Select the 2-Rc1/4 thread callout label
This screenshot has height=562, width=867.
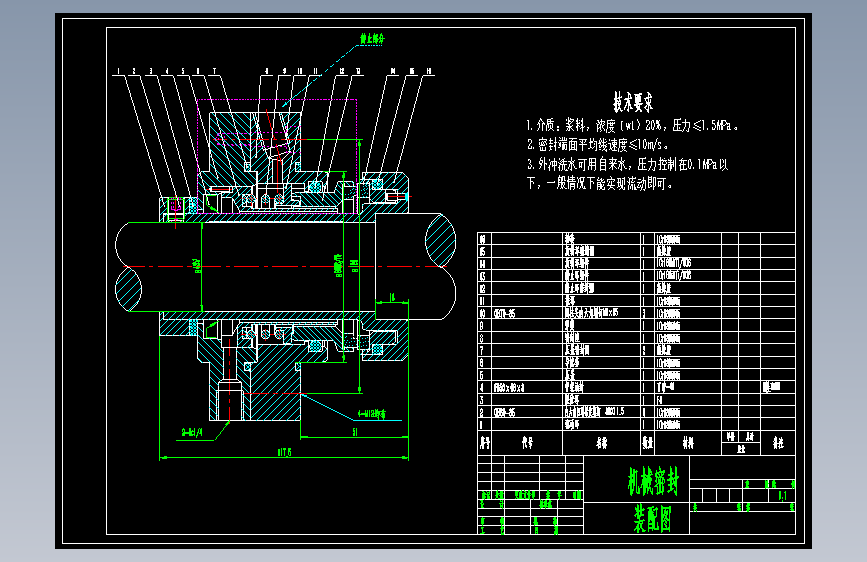pos(192,433)
